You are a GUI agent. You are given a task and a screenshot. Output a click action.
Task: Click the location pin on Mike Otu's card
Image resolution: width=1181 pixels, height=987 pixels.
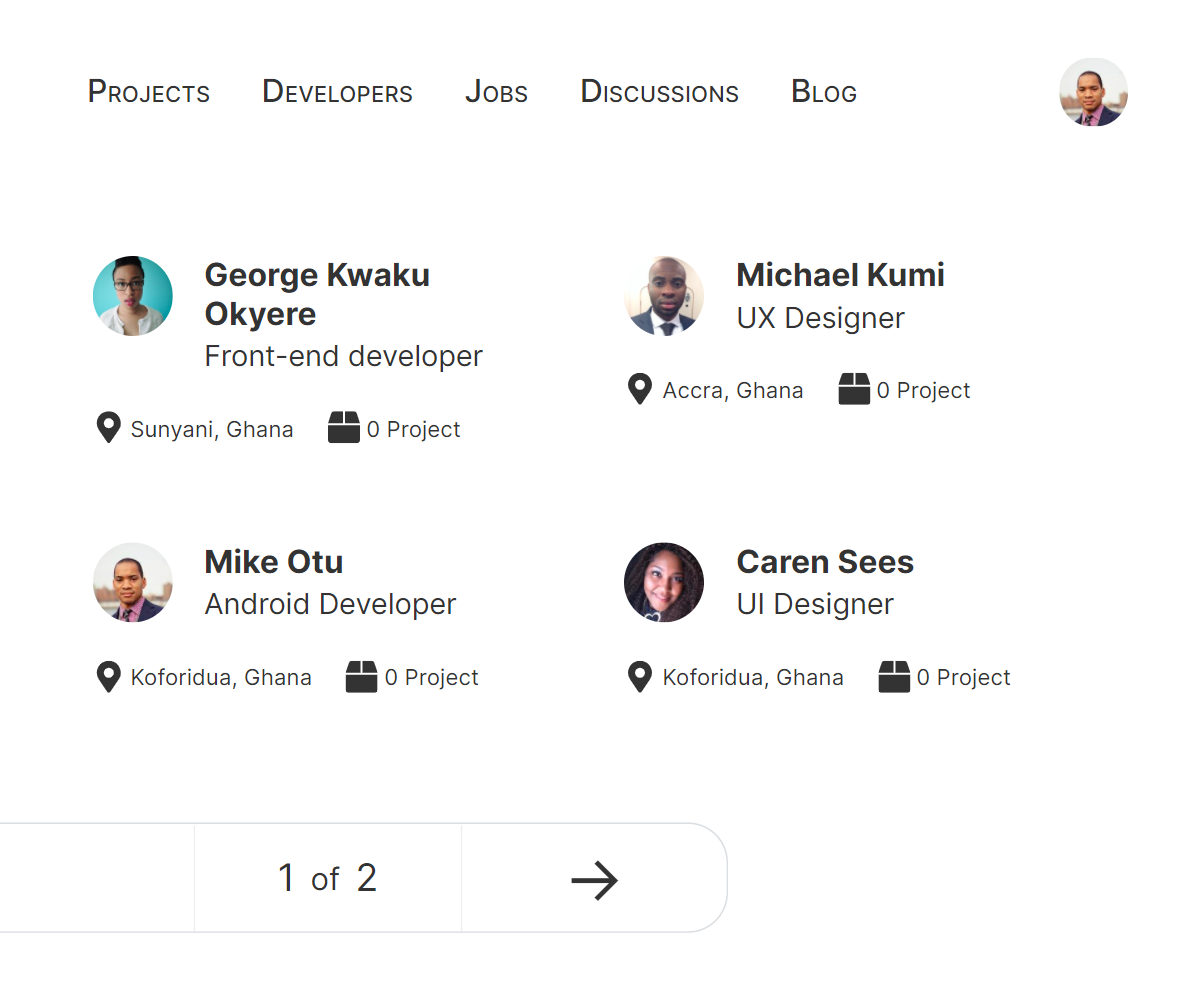click(108, 677)
